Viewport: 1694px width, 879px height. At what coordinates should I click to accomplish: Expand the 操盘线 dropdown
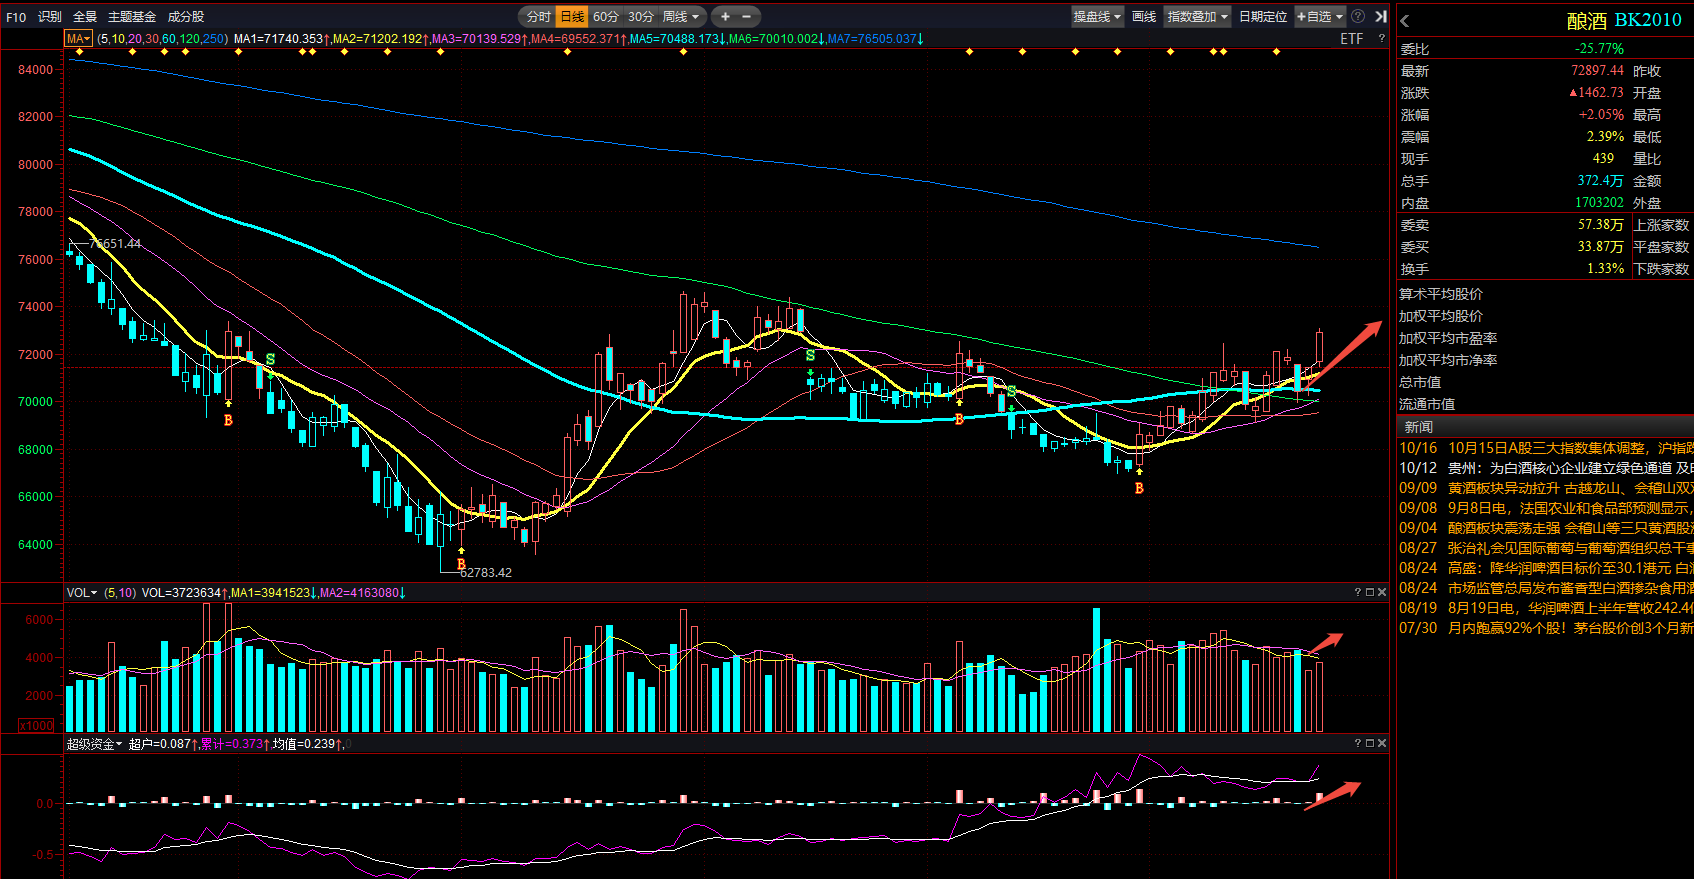pos(1097,17)
